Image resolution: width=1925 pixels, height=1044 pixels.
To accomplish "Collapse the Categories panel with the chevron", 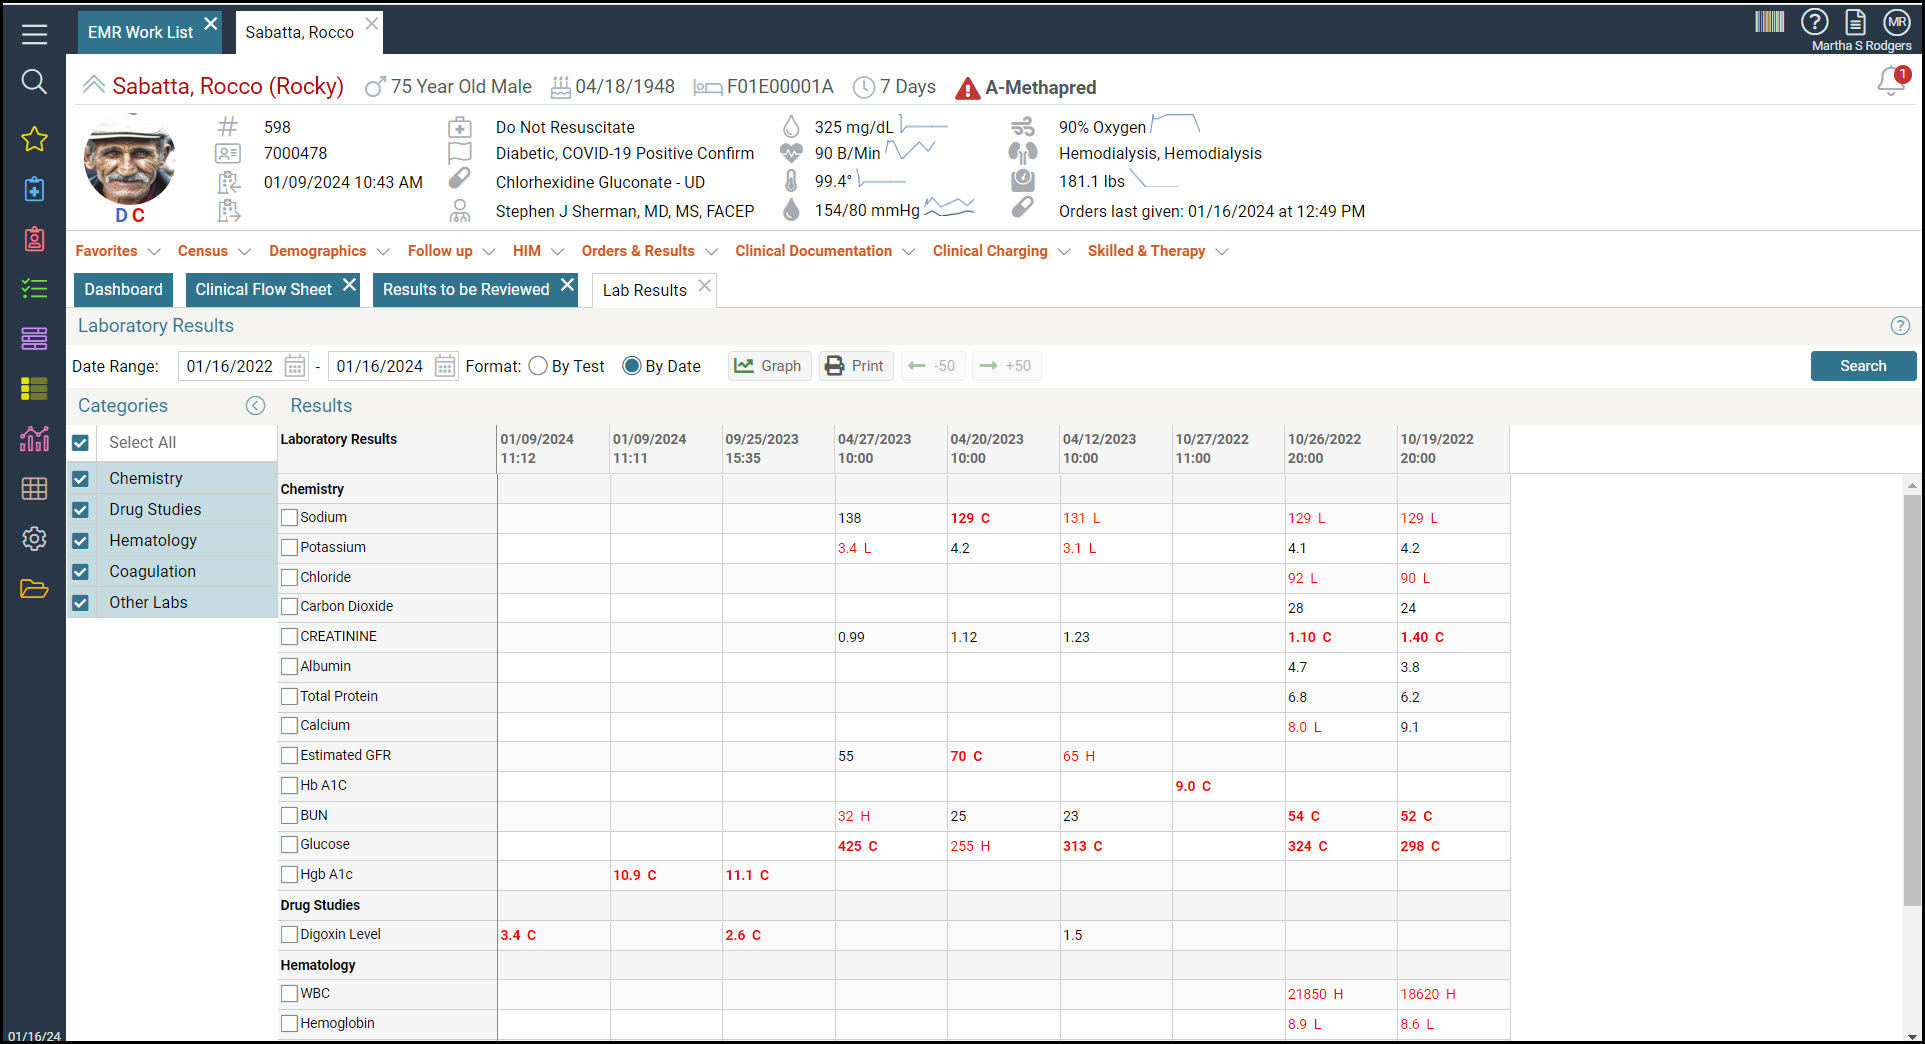I will pyautogui.click(x=256, y=405).
